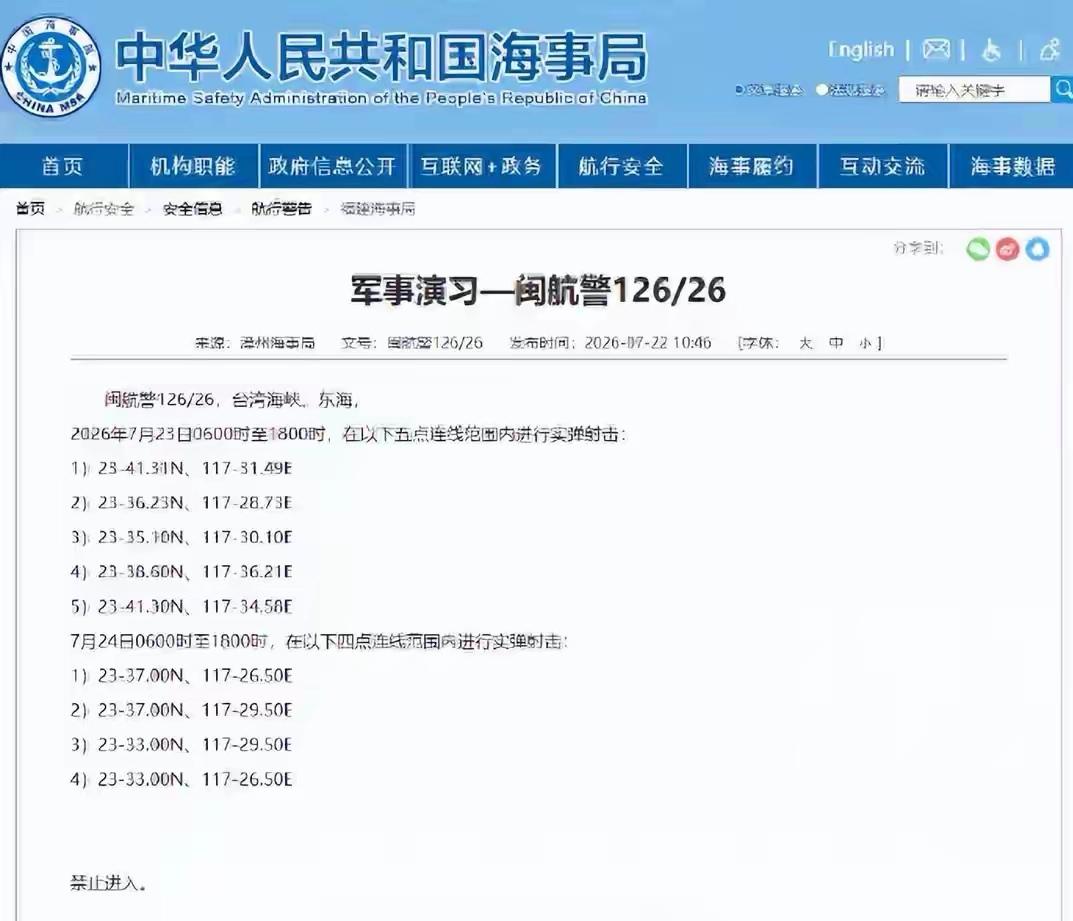Share via the blue round icon

(1037, 249)
